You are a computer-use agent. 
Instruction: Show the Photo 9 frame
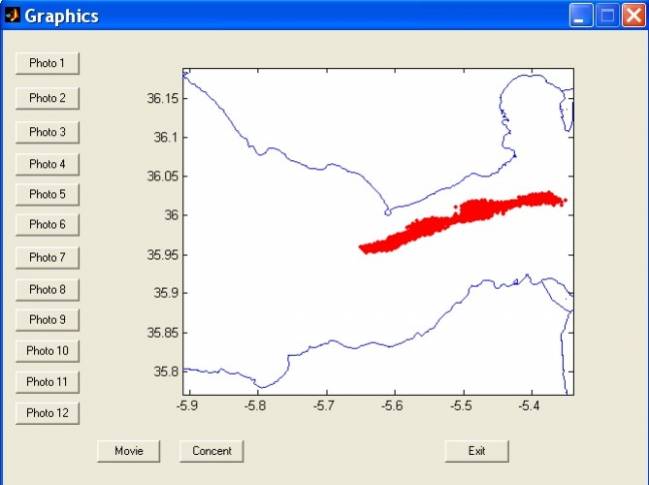[x=47, y=320]
